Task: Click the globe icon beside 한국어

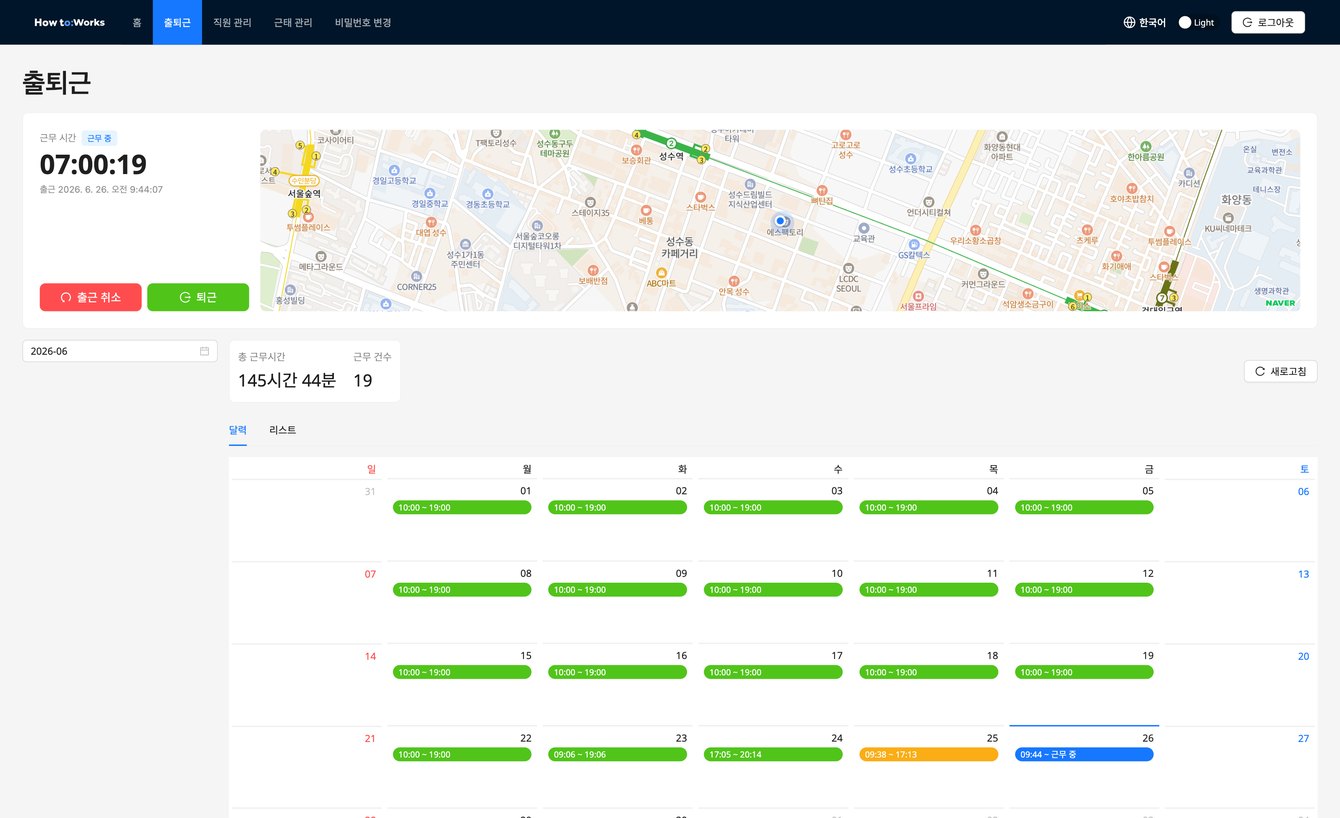Action: (x=1130, y=22)
